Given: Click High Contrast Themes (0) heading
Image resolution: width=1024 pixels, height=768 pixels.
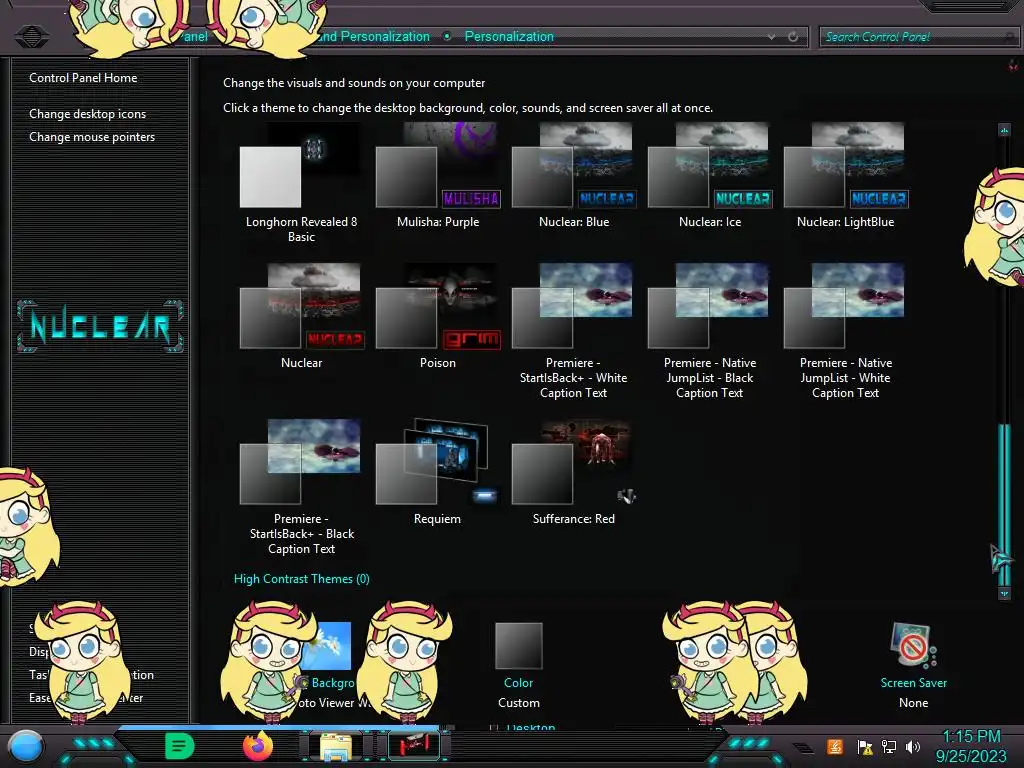Looking at the screenshot, I should coord(302,579).
